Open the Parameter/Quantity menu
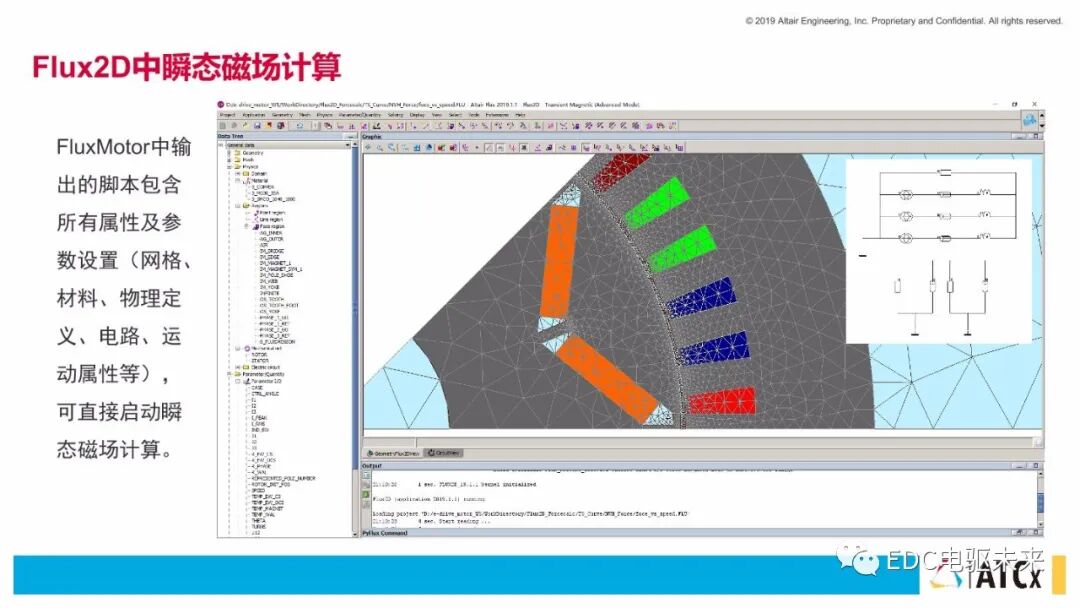Image resolution: width=1080 pixels, height=608 pixels. [360, 115]
